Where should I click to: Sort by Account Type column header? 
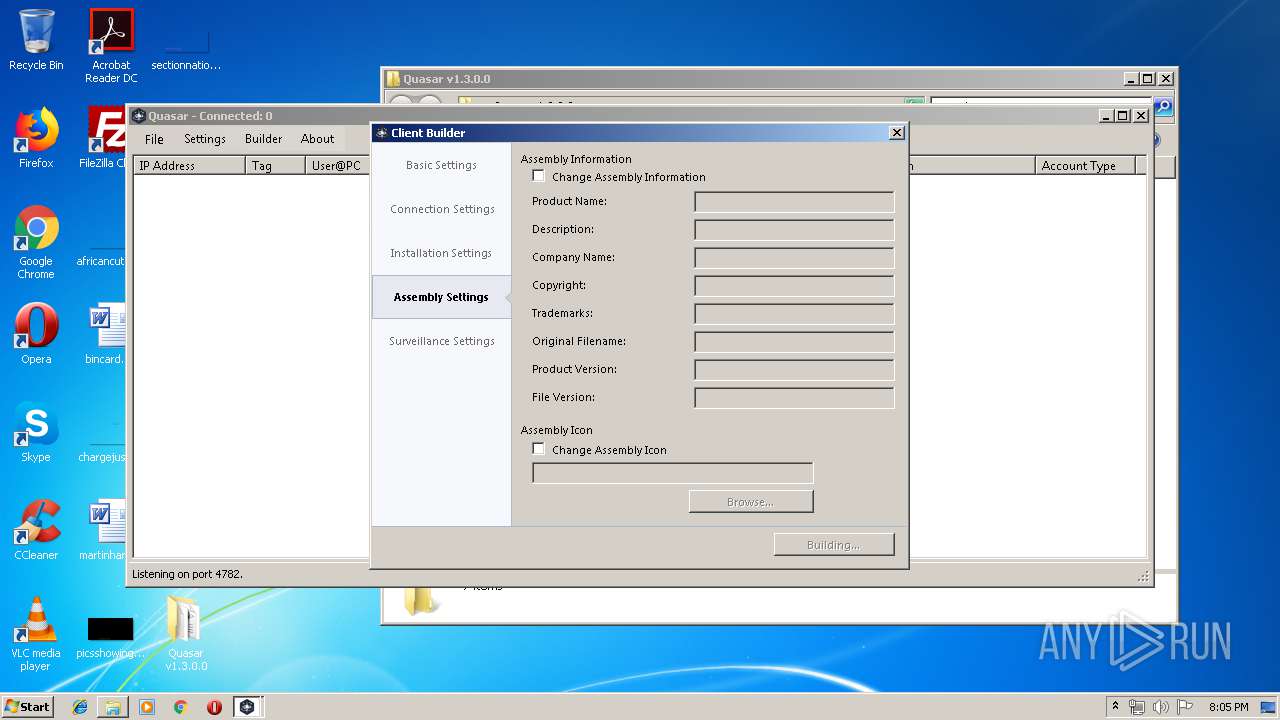(1086, 165)
